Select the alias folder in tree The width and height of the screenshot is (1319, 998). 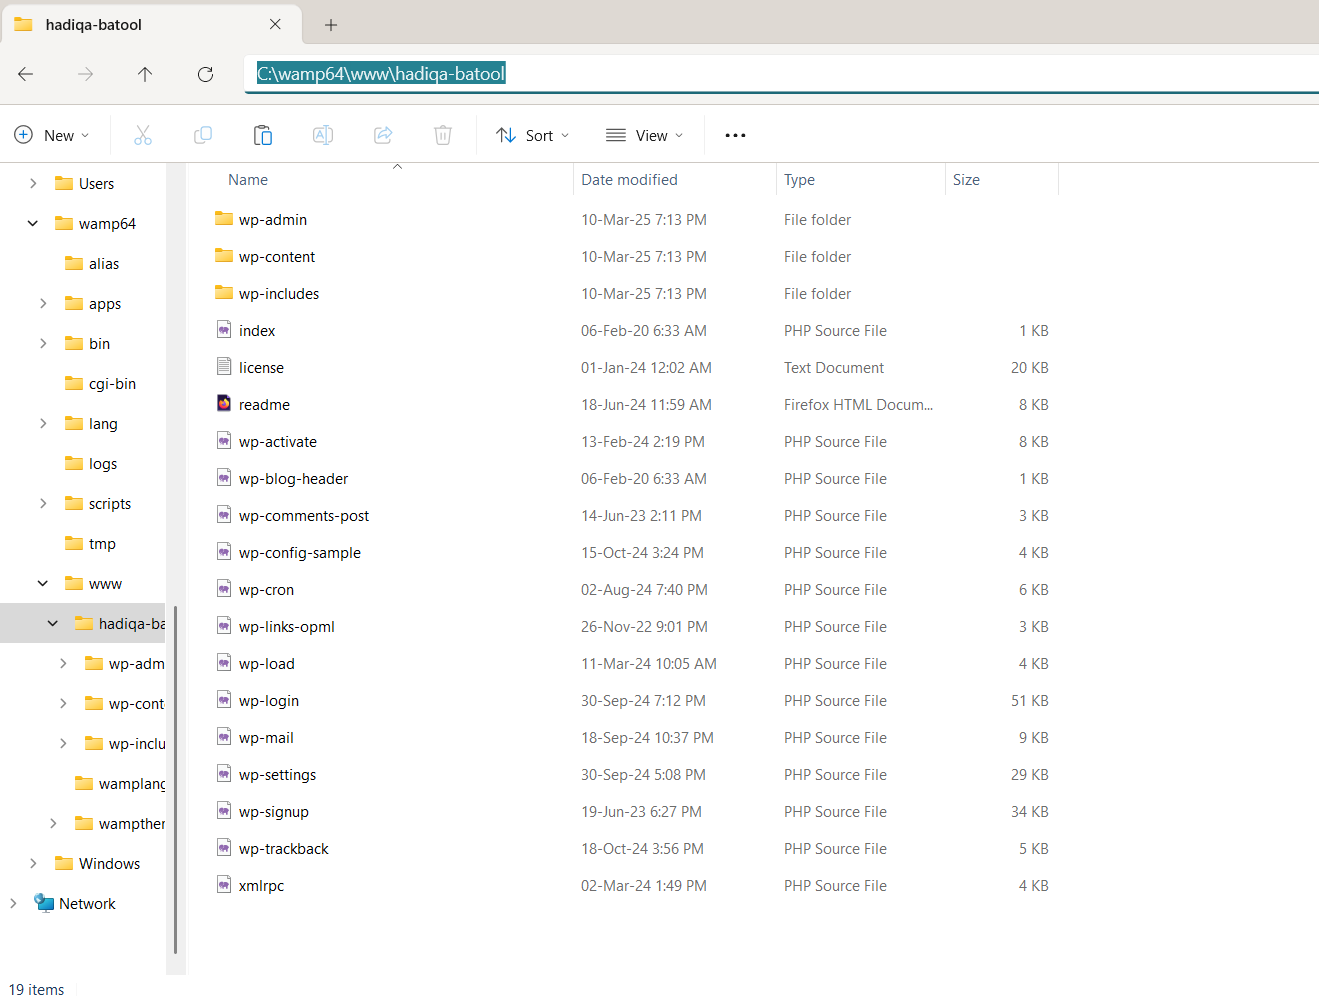click(92, 263)
